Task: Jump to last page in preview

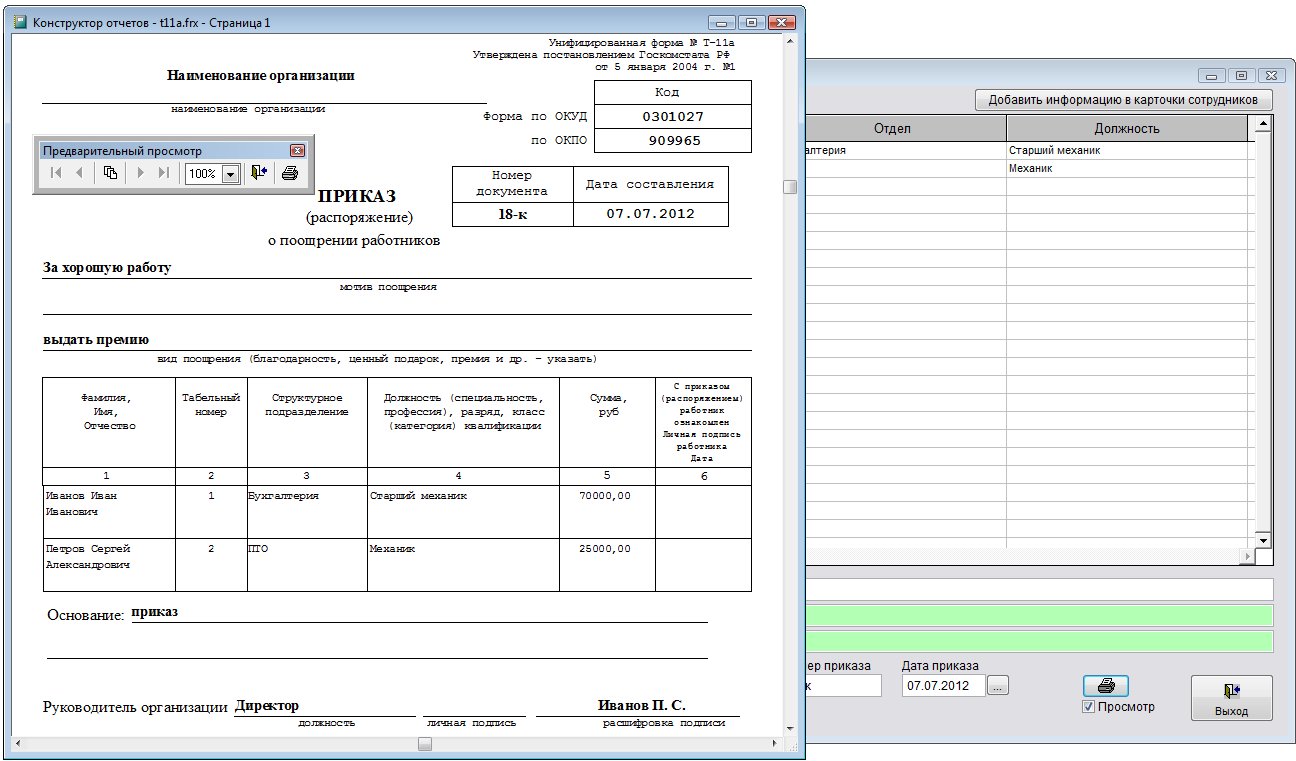Action: click(163, 173)
